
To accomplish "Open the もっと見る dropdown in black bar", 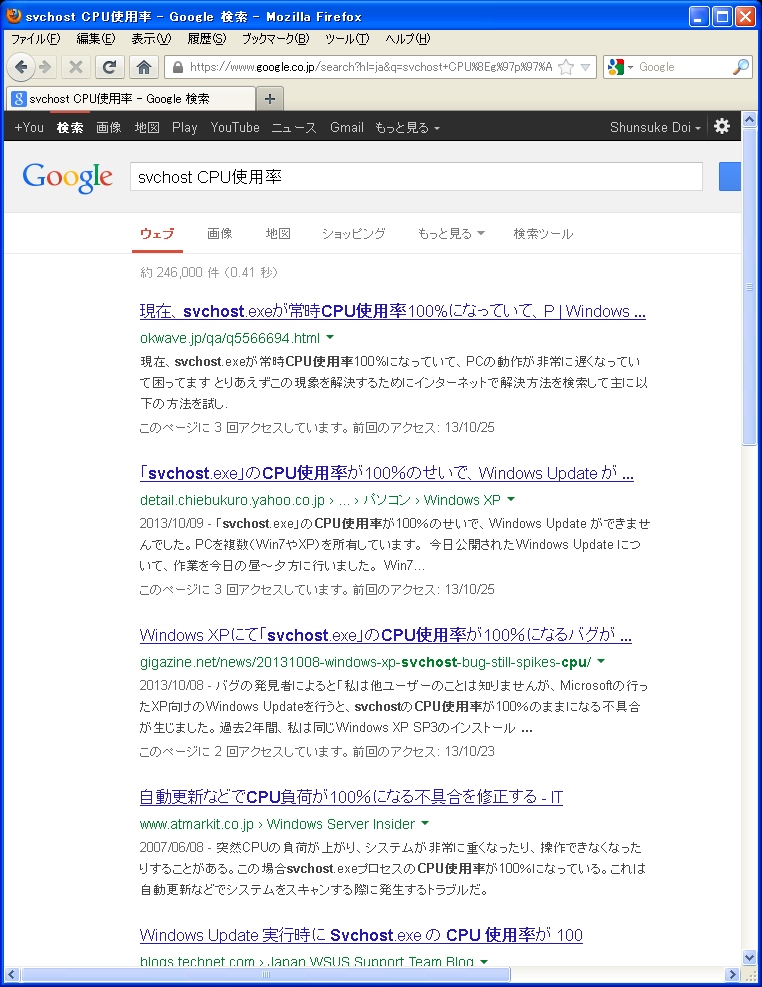I will point(406,128).
